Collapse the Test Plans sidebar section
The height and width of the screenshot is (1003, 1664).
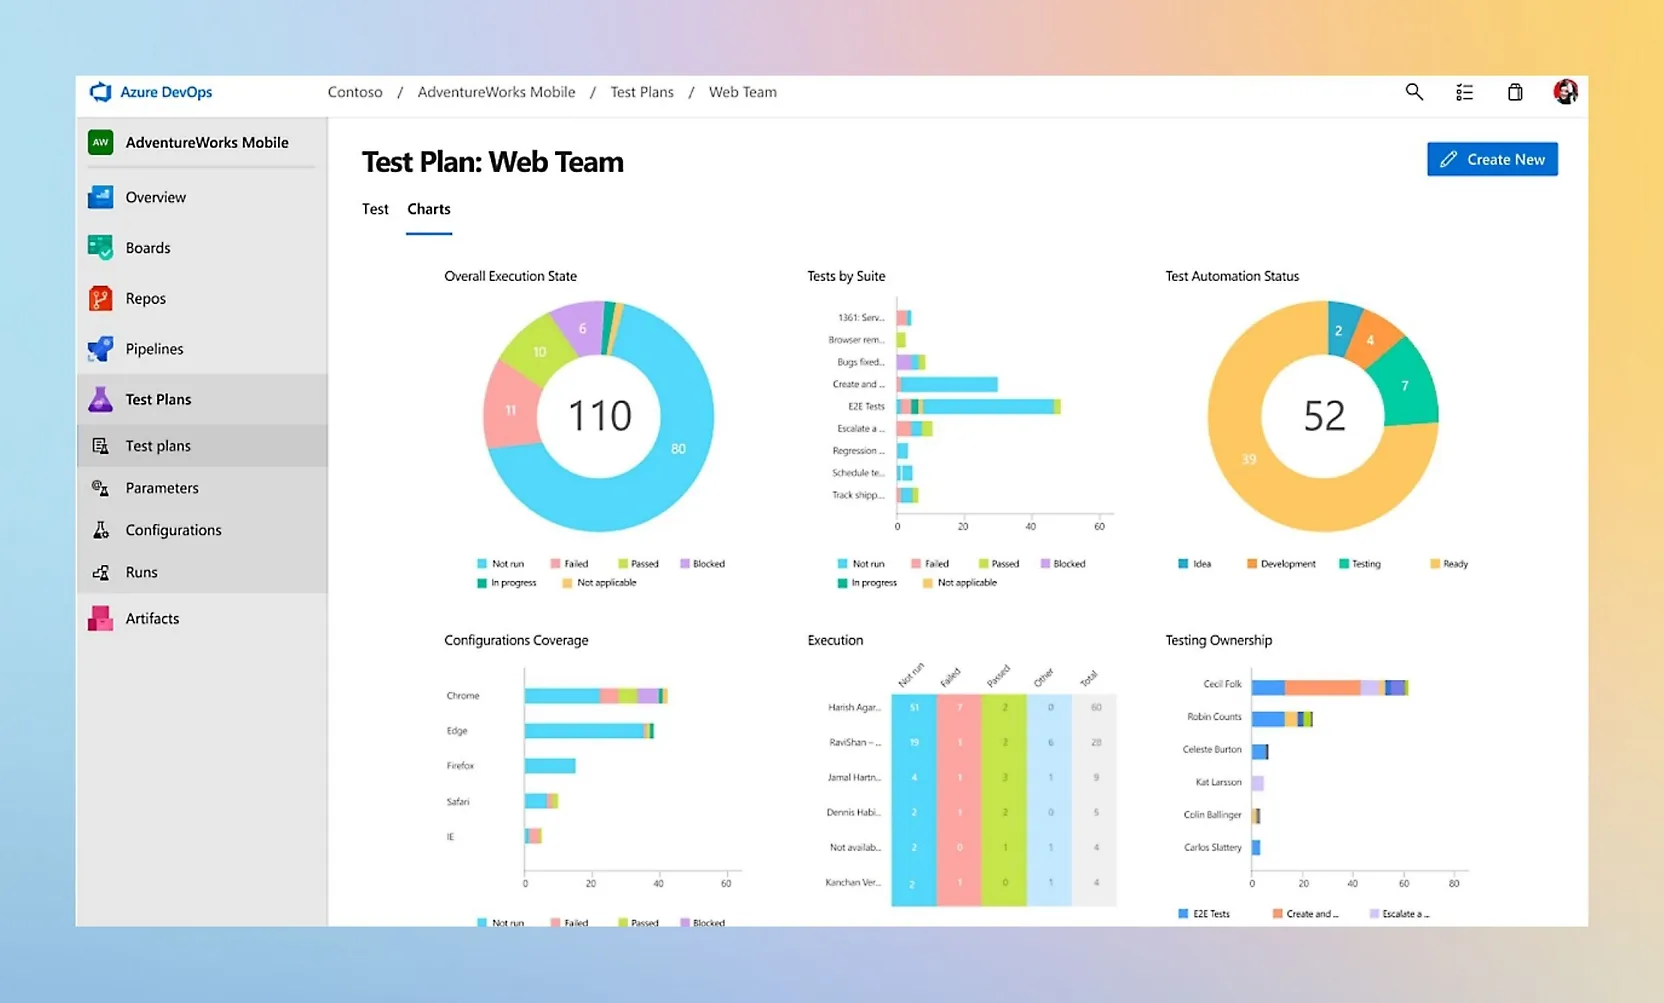[x=158, y=399]
